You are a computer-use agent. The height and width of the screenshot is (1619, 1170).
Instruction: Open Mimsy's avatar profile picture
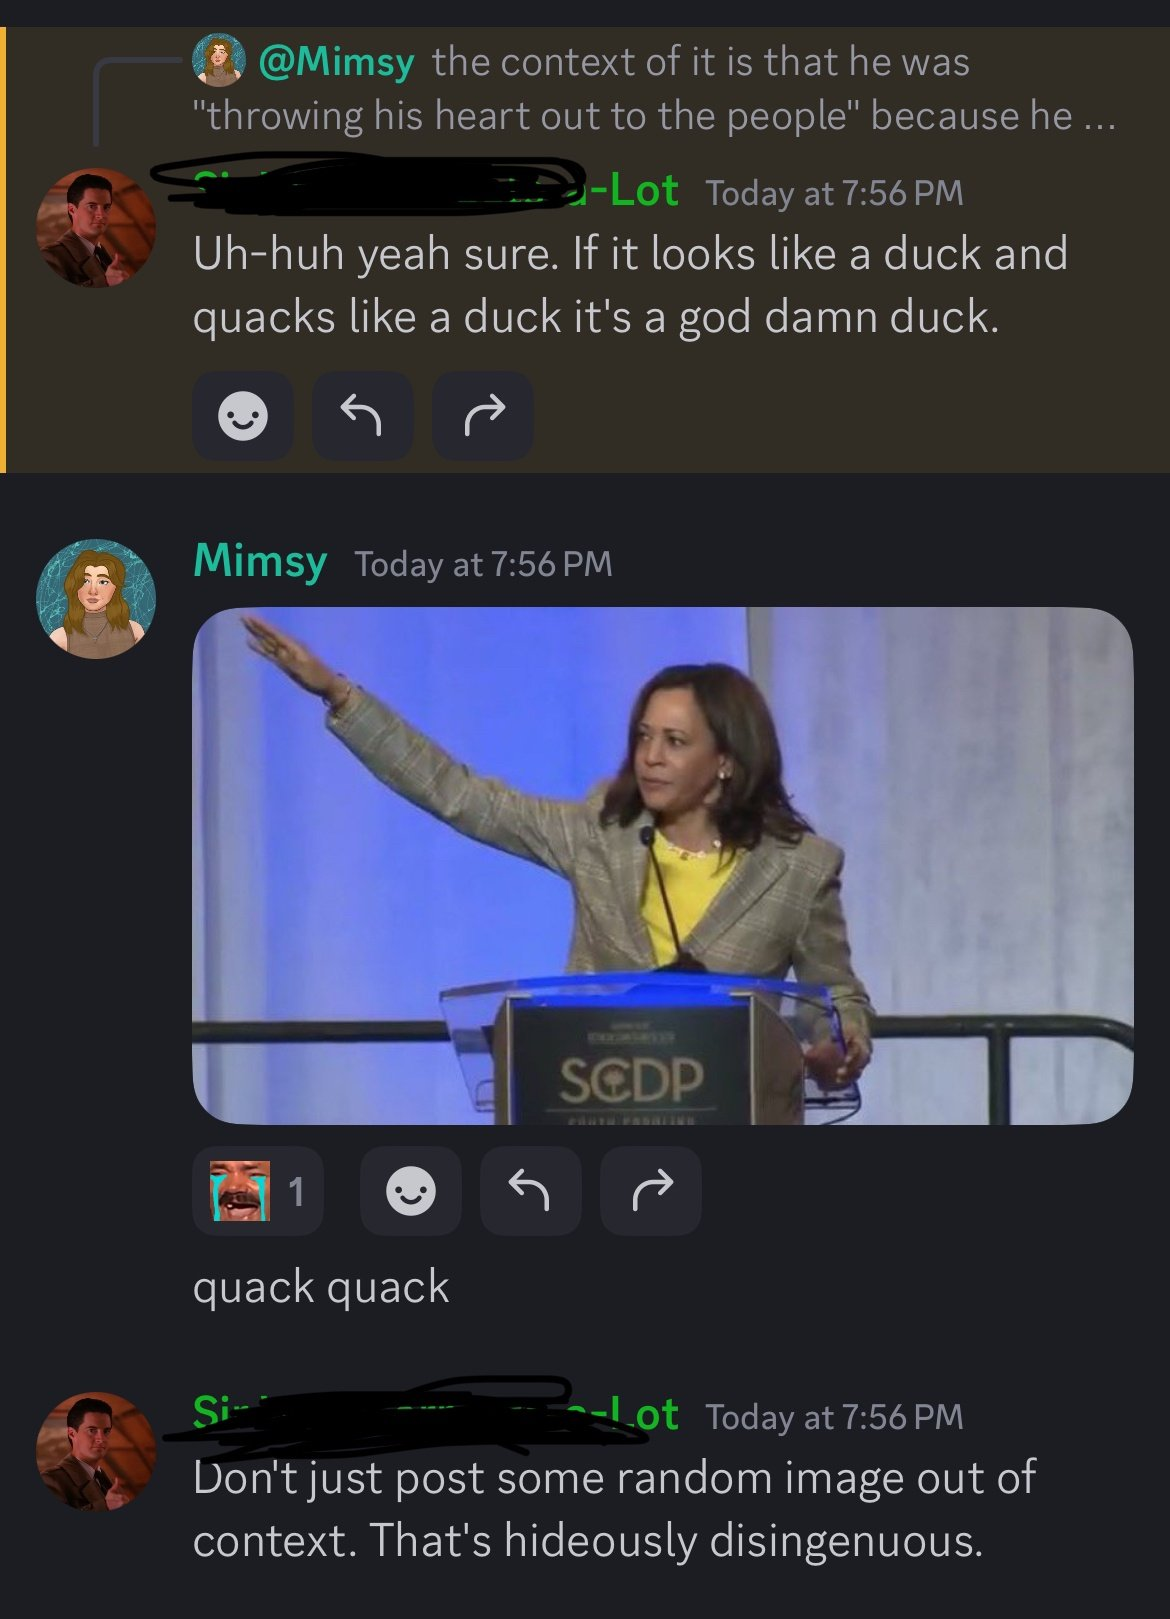96,599
